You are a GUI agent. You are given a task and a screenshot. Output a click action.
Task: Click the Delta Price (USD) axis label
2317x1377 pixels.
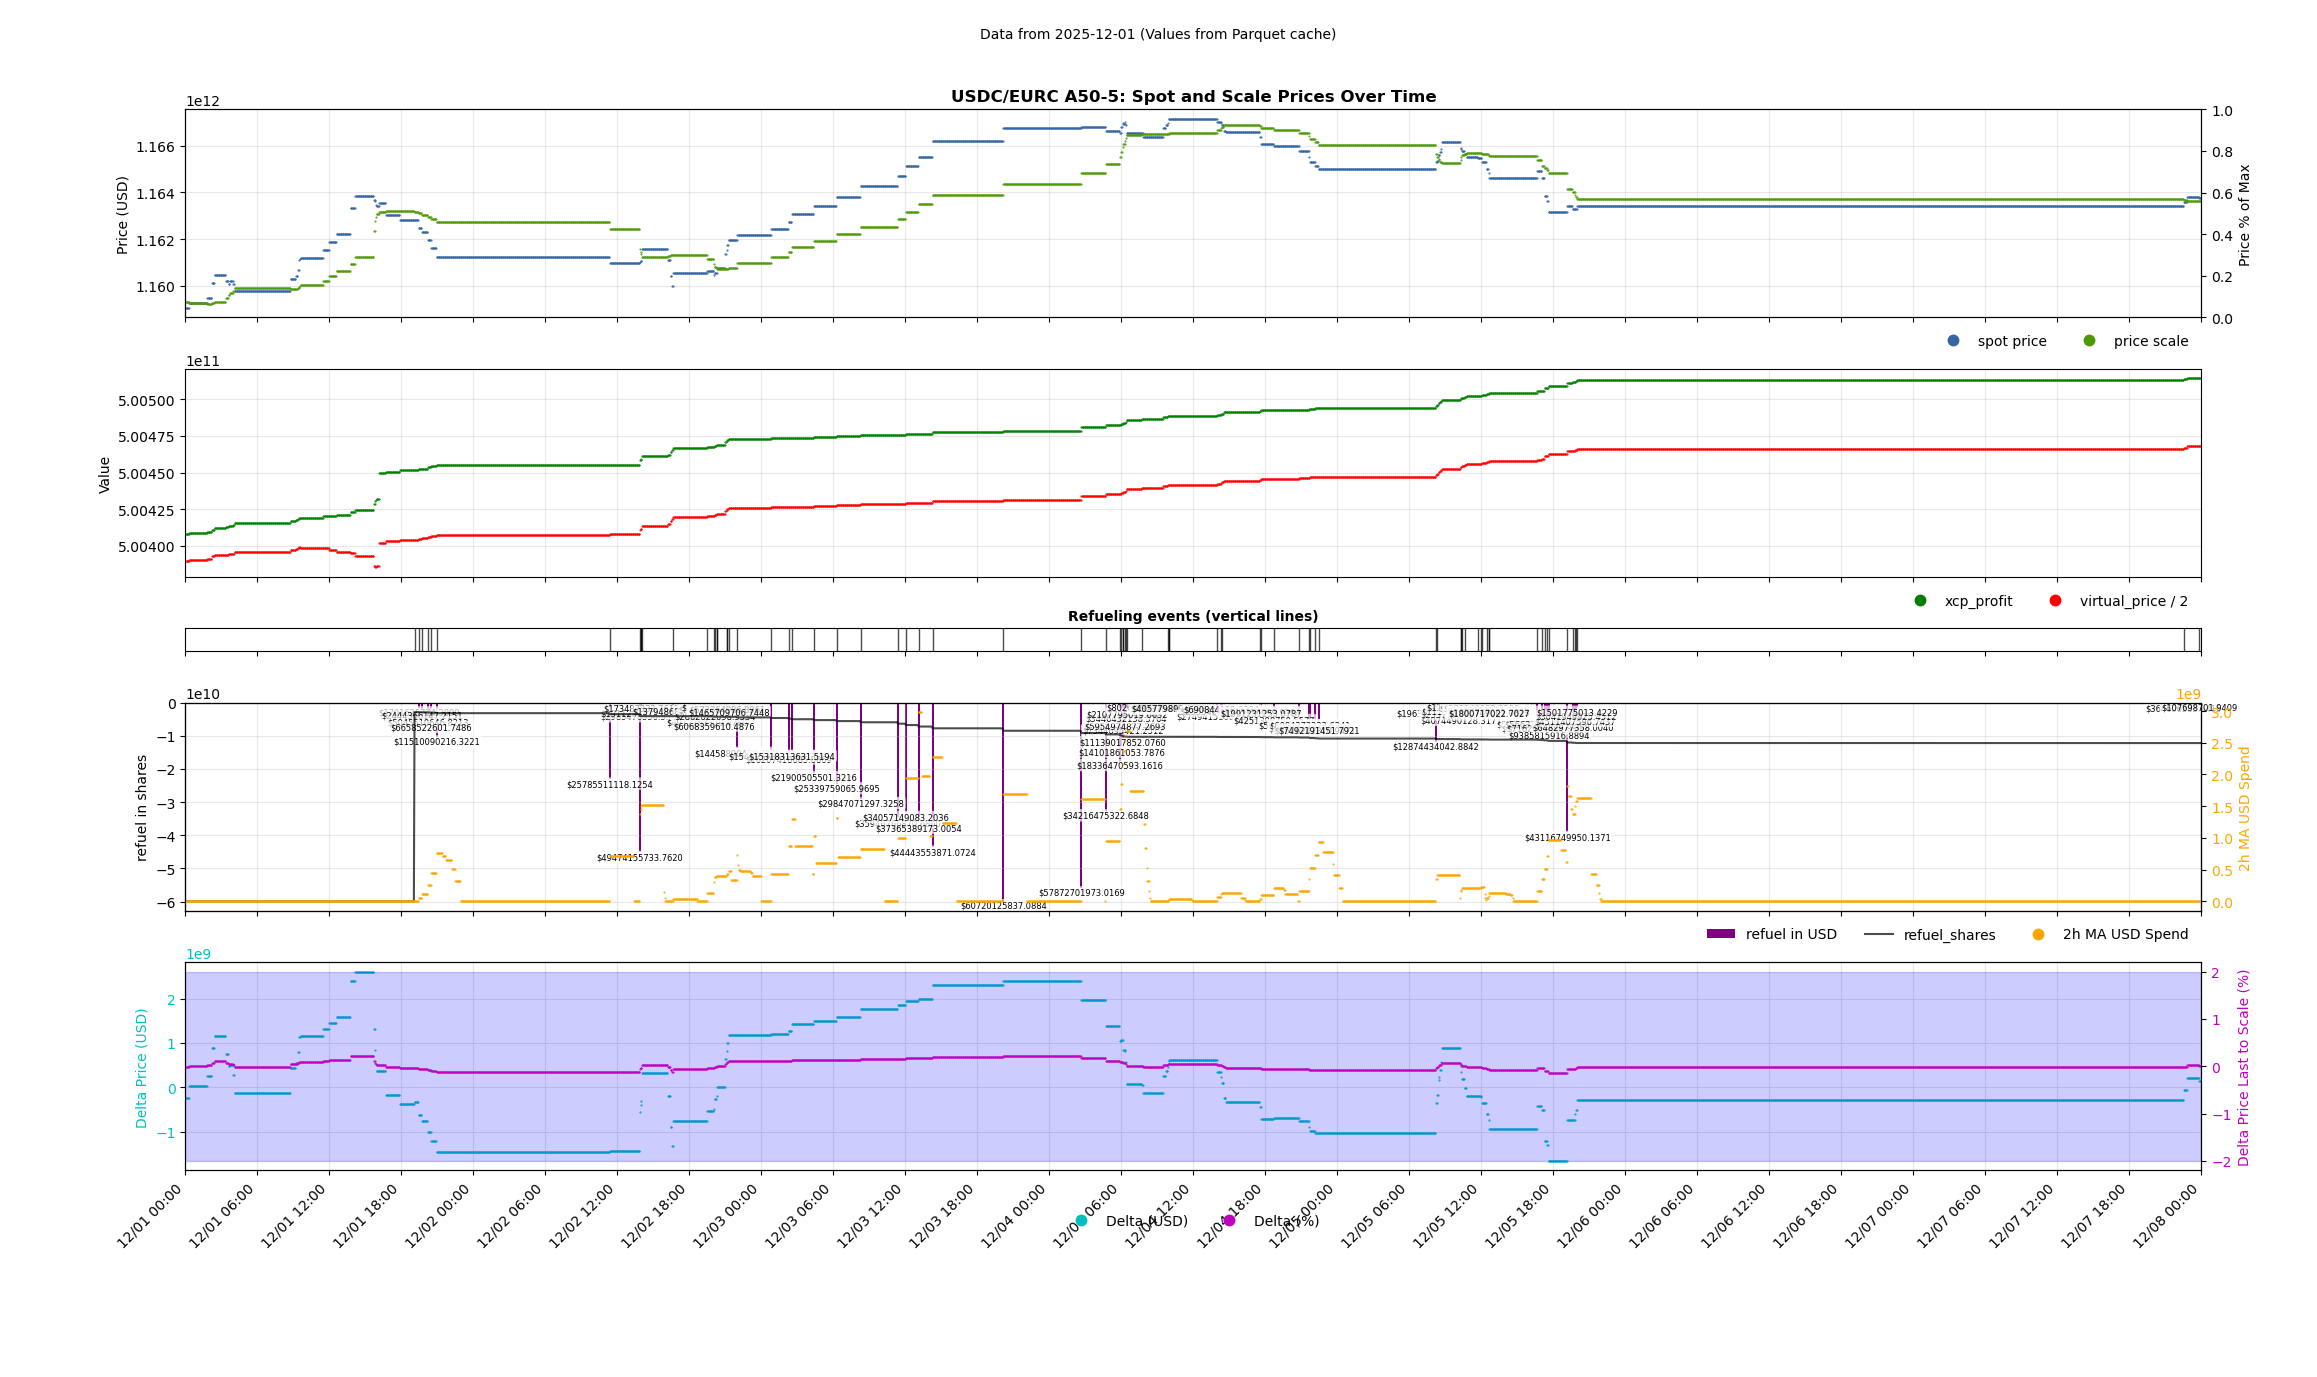pyautogui.click(x=142, y=1068)
